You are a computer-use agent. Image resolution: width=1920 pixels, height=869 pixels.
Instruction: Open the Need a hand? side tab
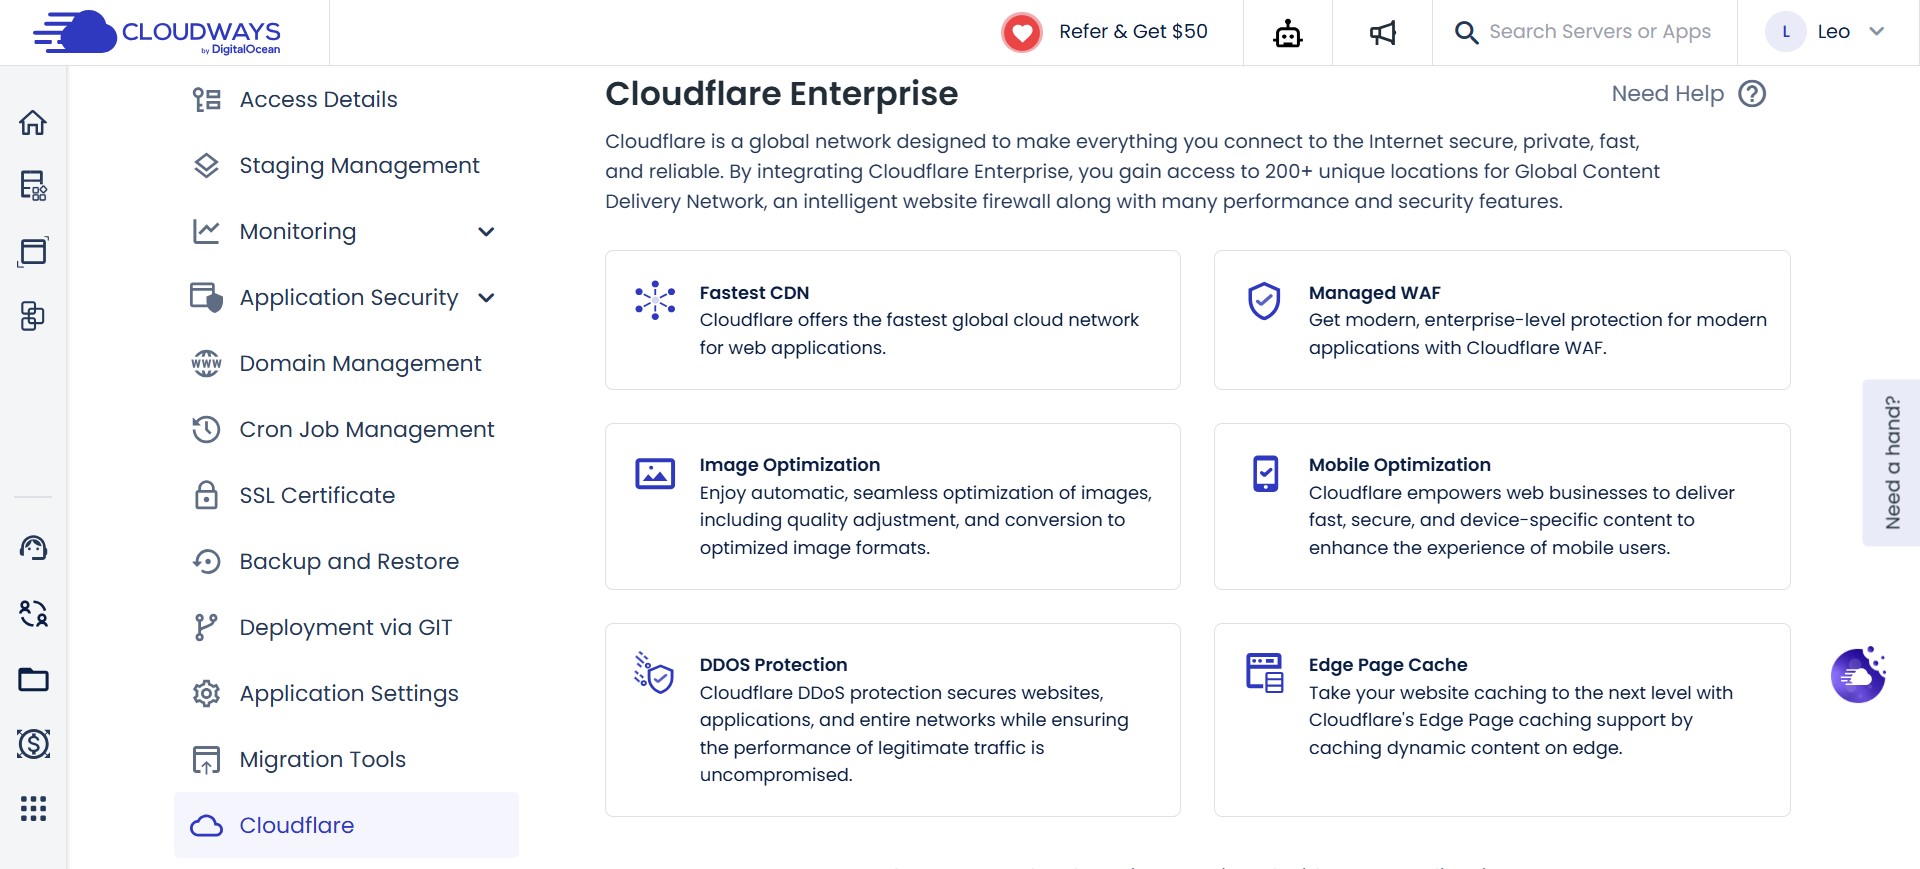1892,463
